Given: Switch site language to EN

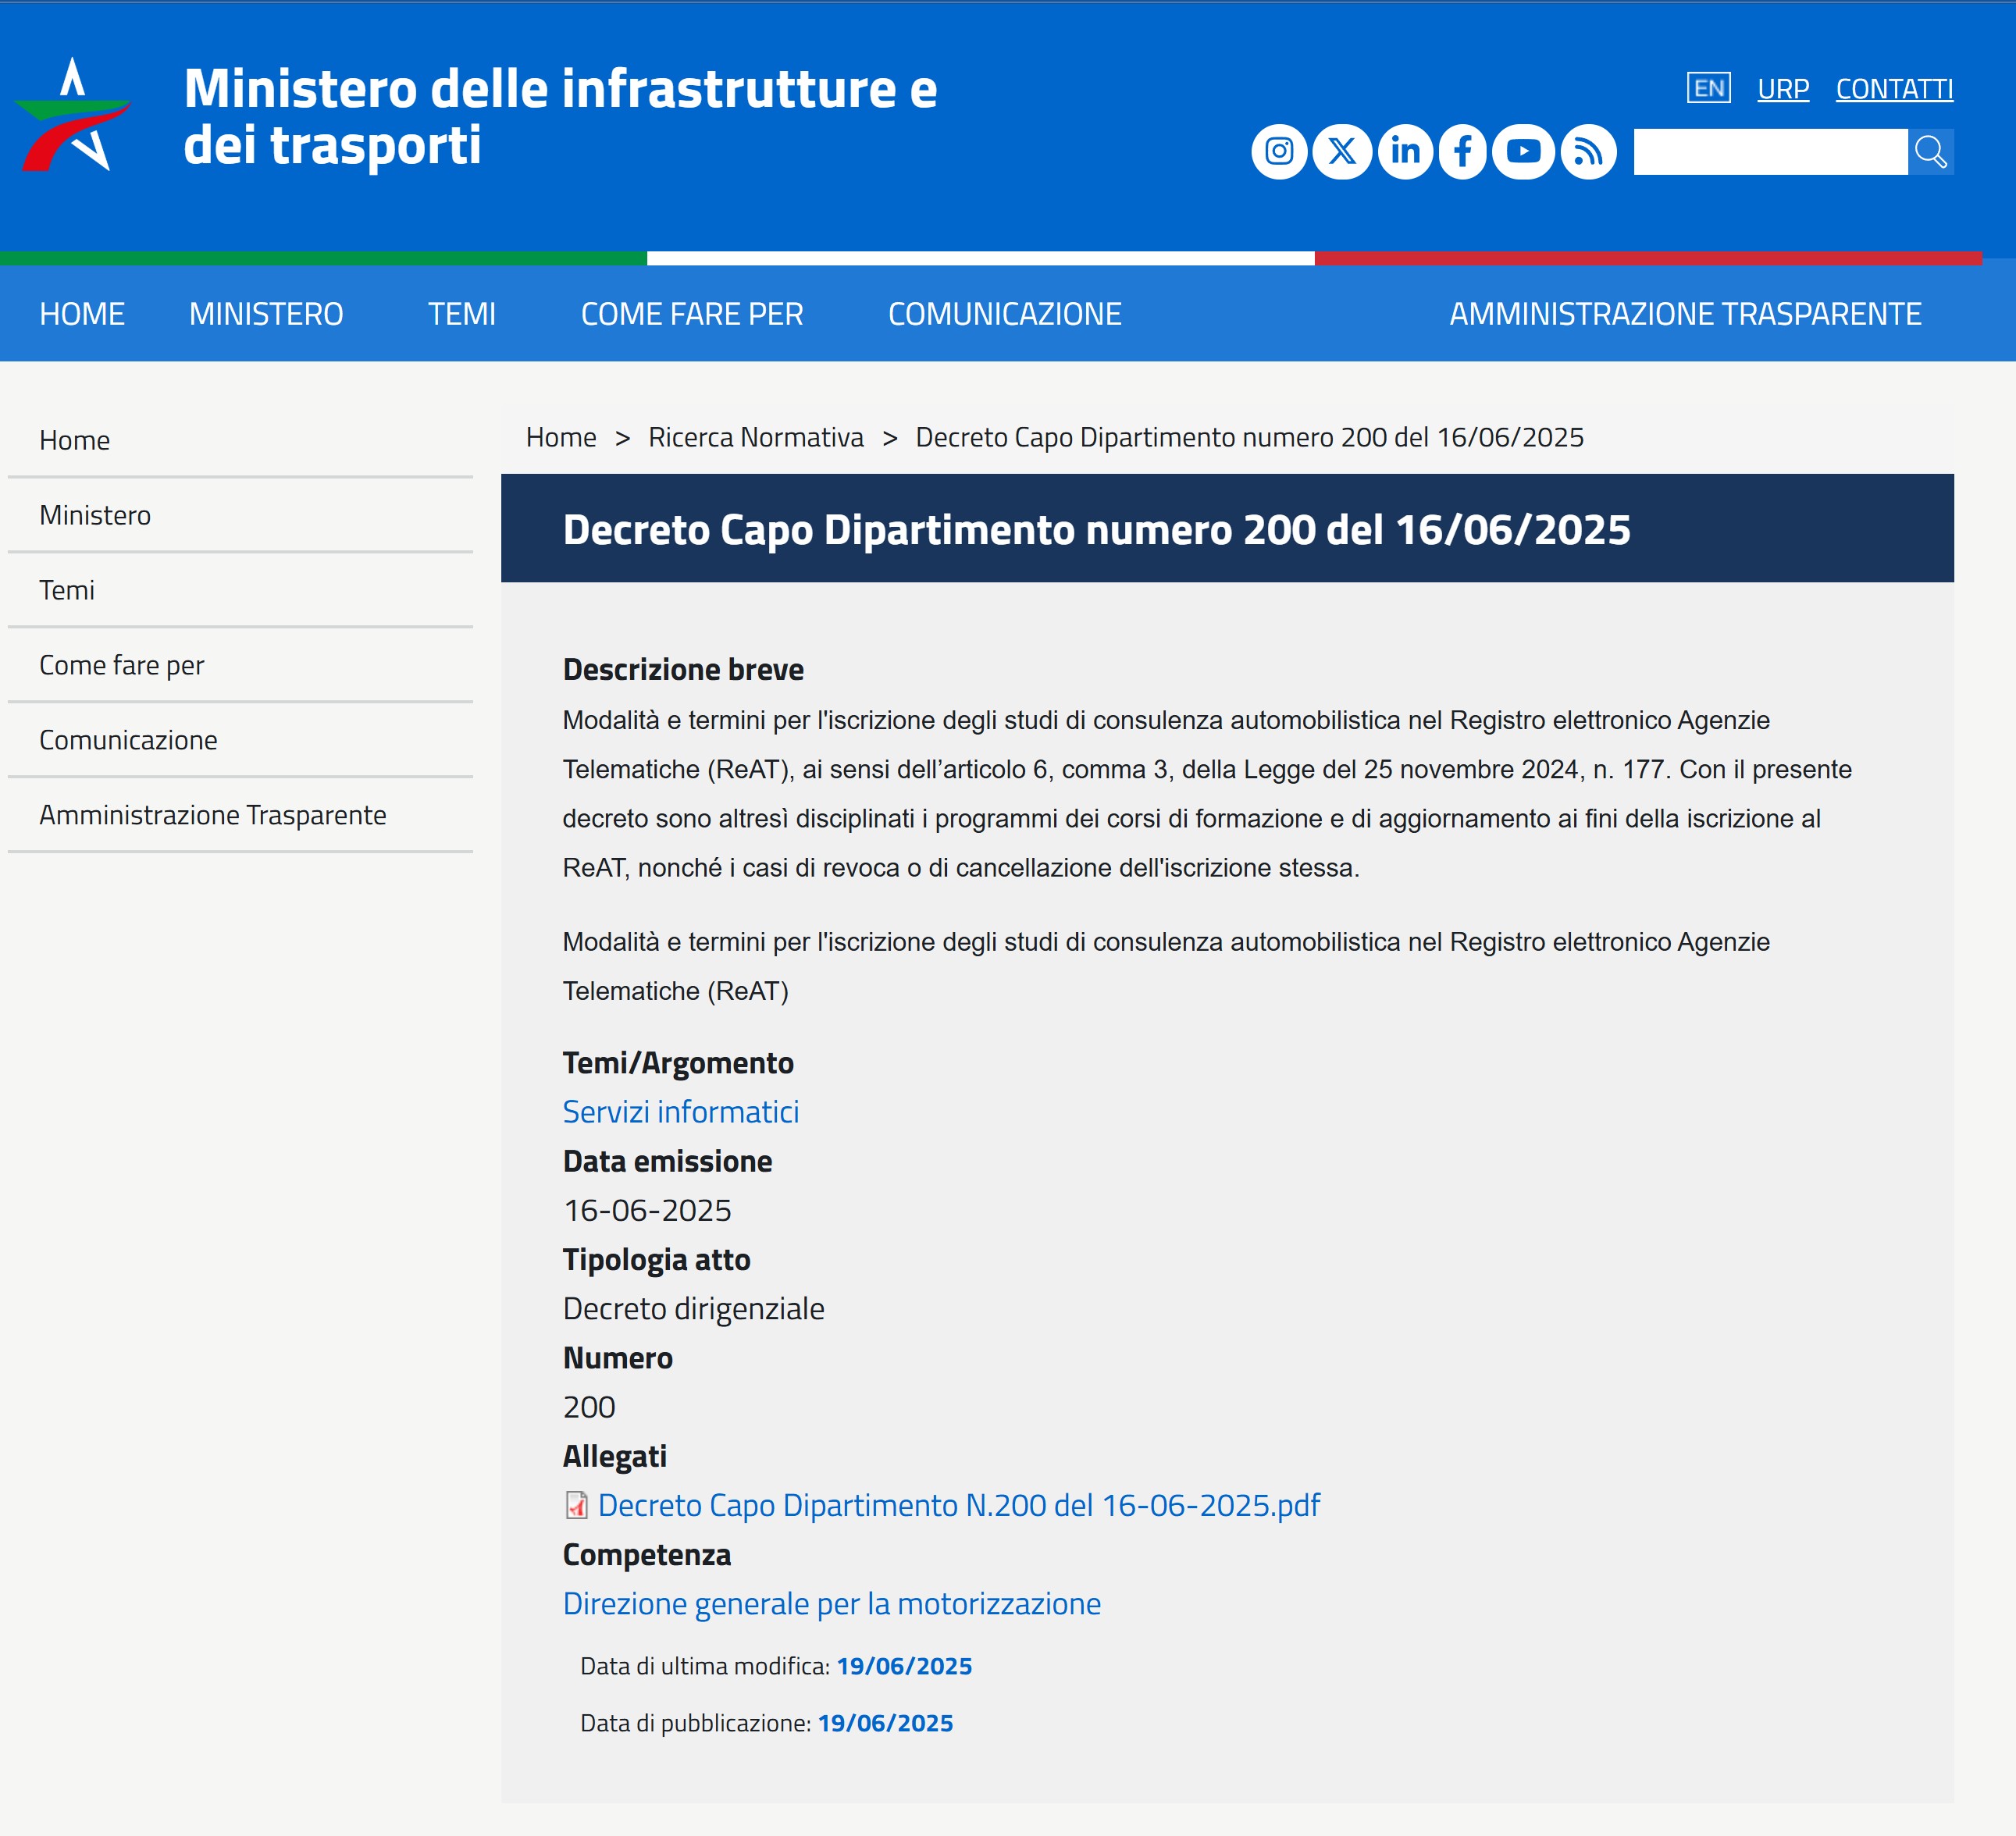Looking at the screenshot, I should 1708,88.
